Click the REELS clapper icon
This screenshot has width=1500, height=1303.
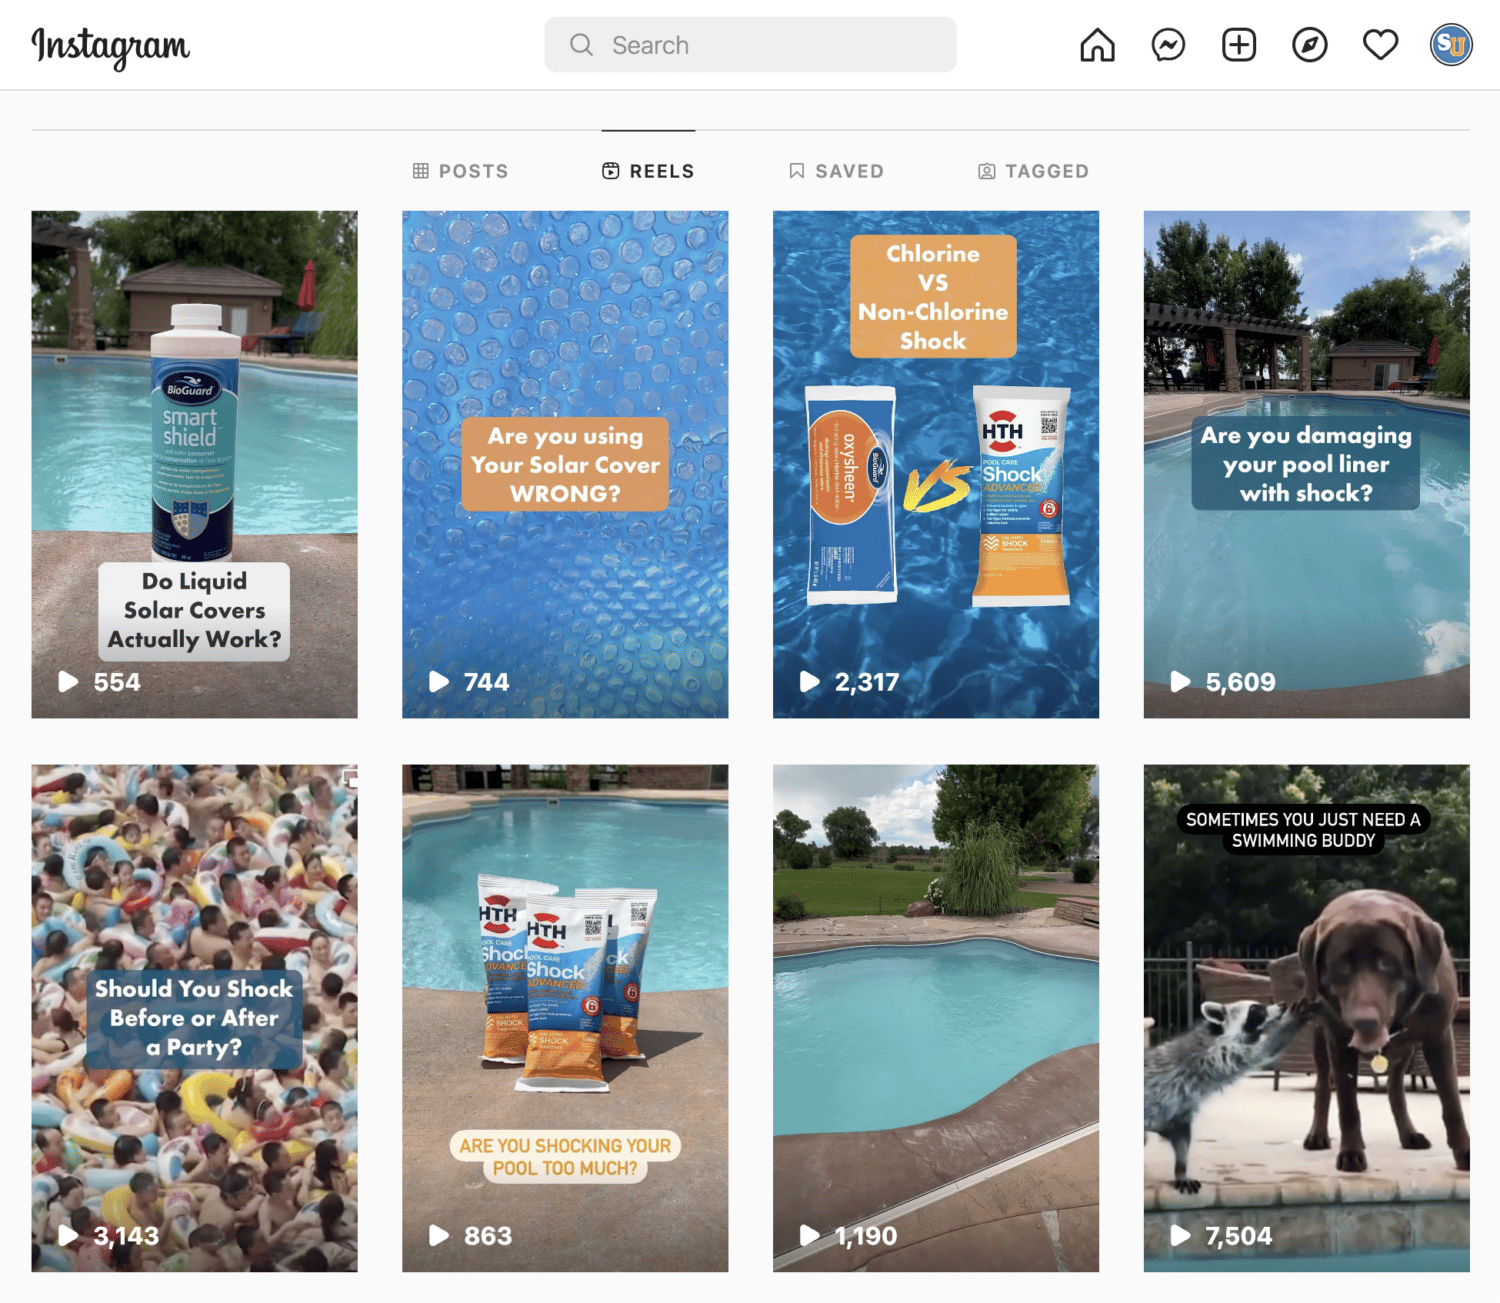tap(610, 171)
